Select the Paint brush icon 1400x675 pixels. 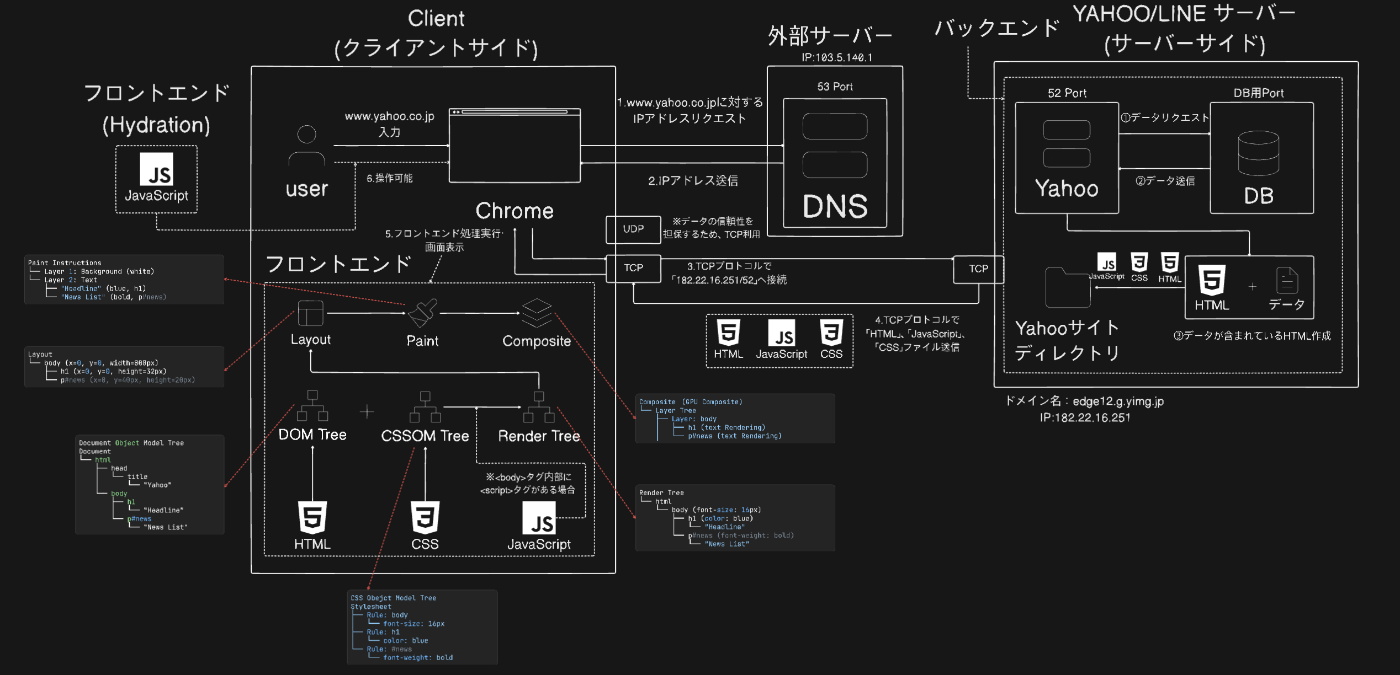pyautogui.click(x=422, y=314)
